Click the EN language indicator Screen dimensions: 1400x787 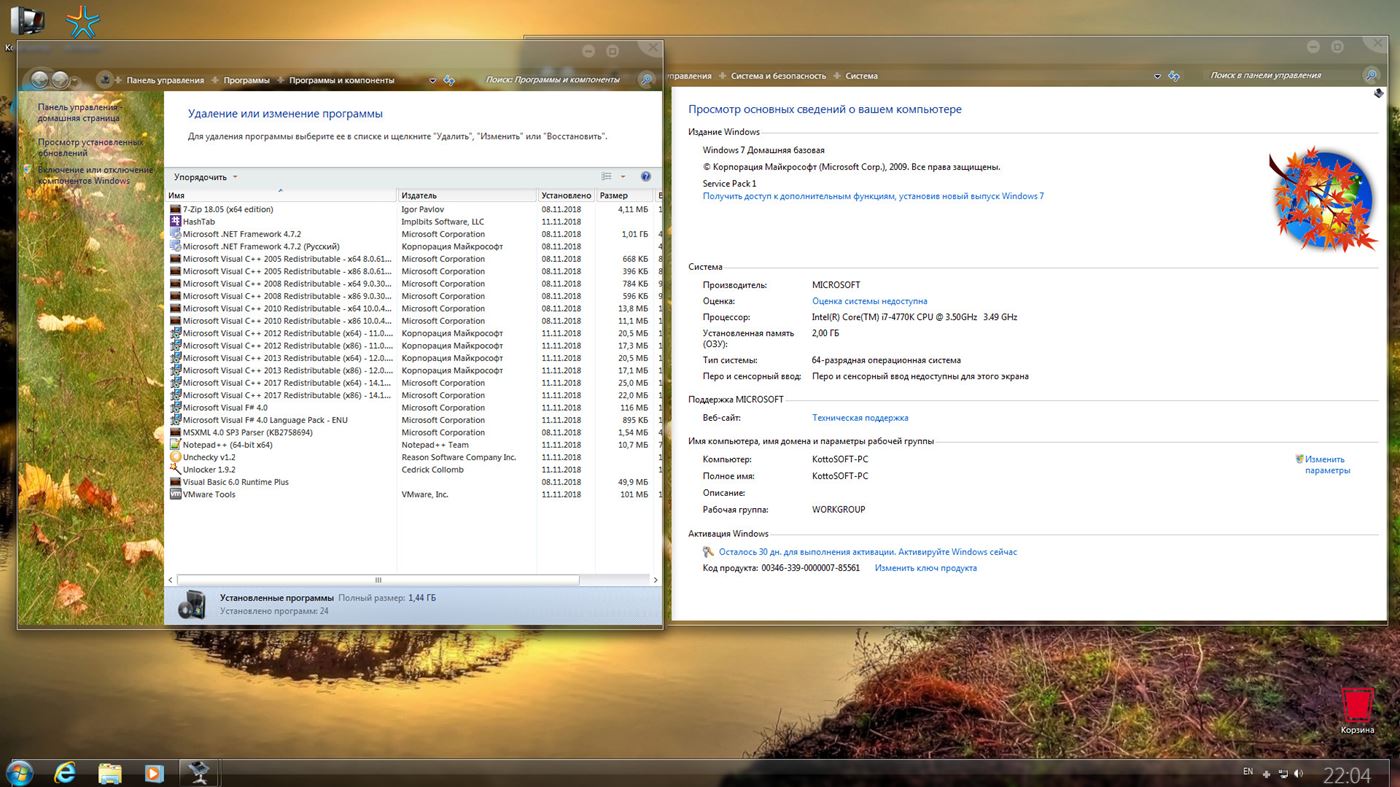point(1248,772)
